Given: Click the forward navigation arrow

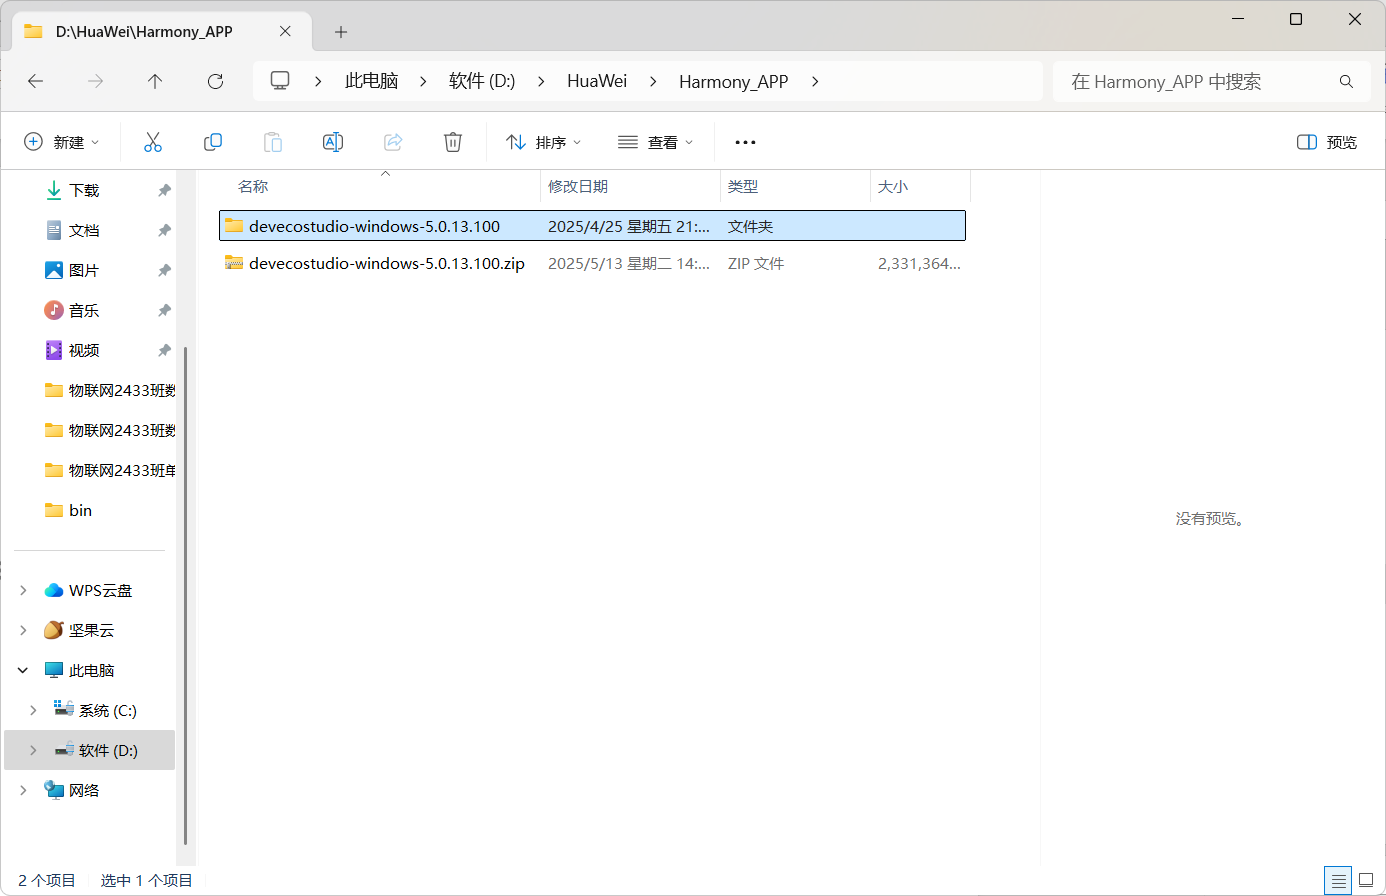Looking at the screenshot, I should pos(96,81).
